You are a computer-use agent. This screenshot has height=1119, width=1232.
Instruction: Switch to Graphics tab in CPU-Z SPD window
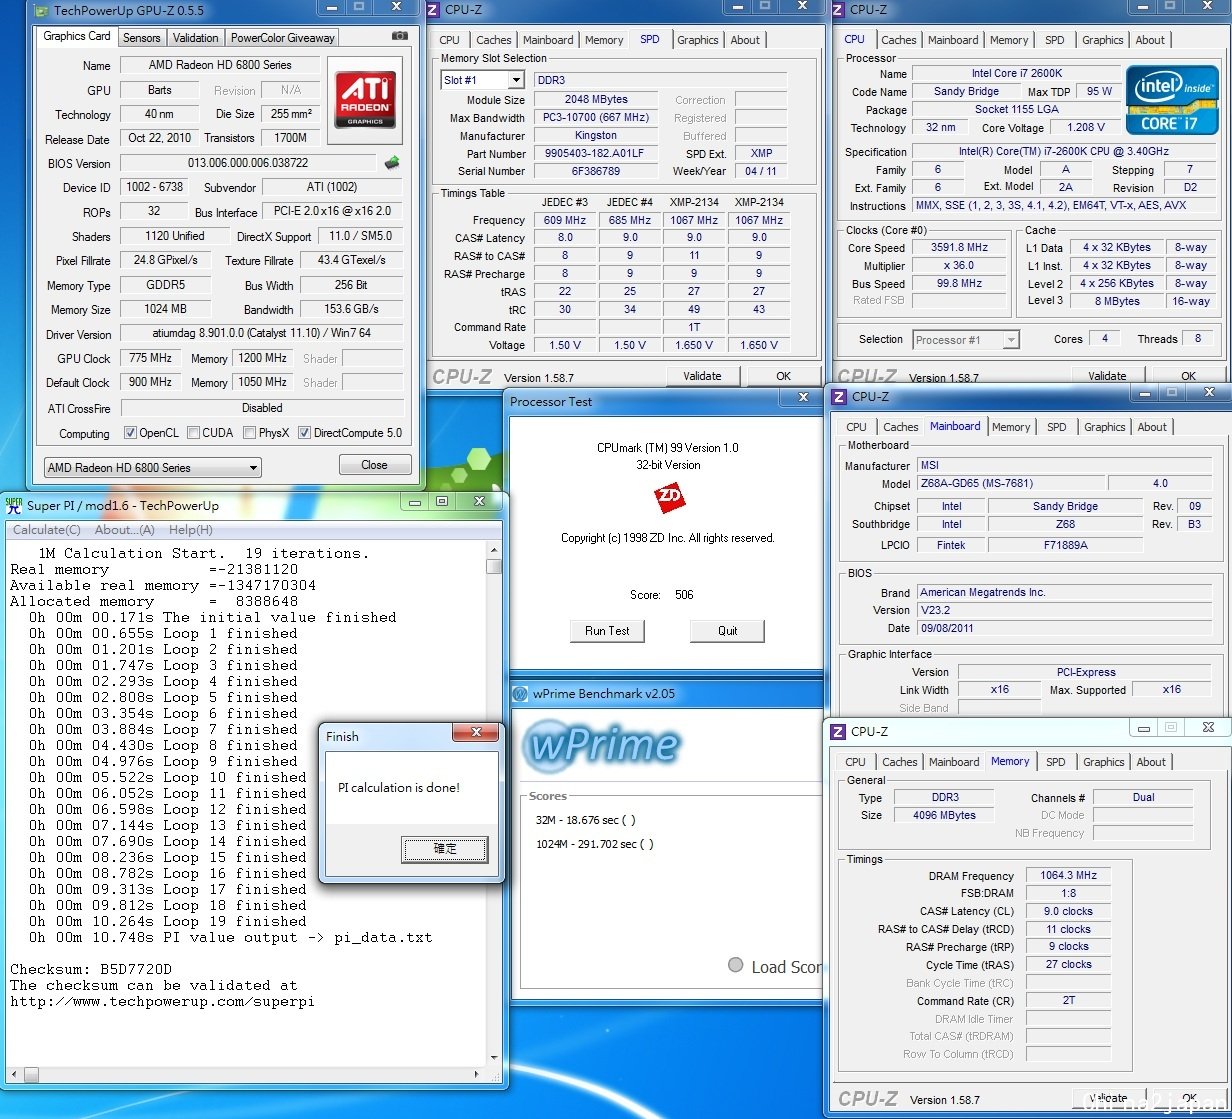coord(697,40)
